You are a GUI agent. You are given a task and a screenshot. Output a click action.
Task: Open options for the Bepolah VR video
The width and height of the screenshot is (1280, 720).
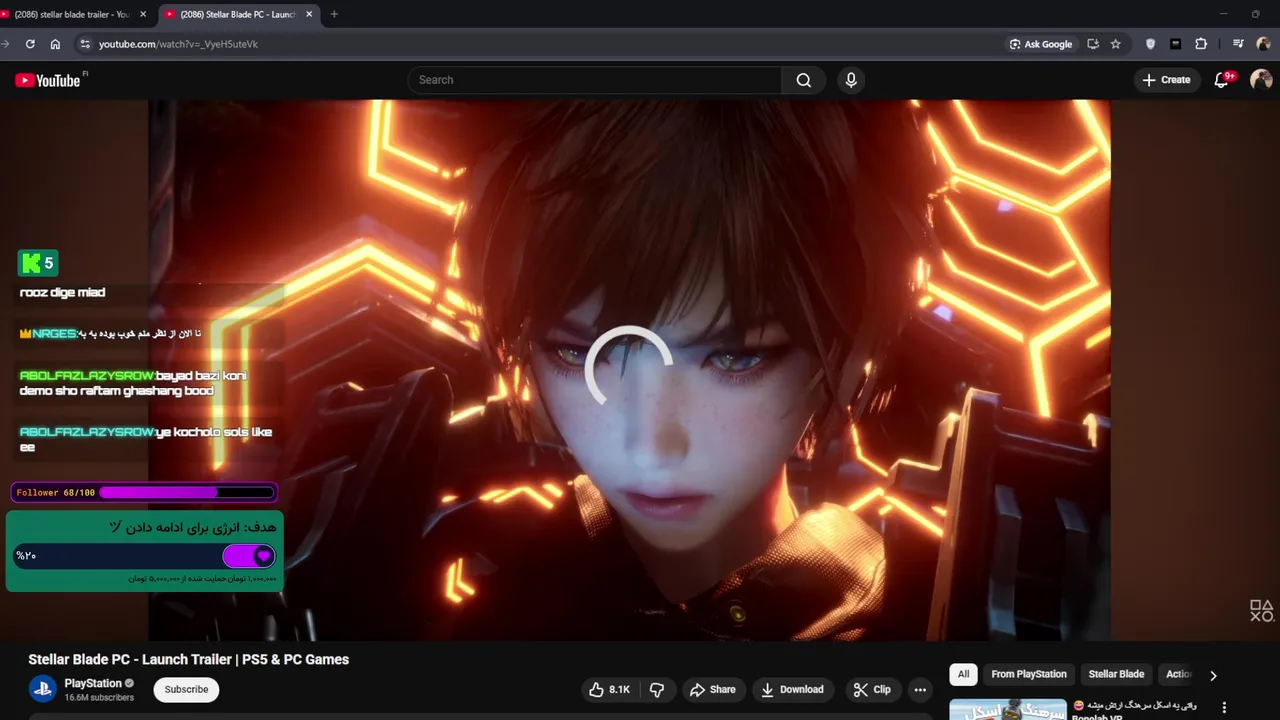[1224, 708]
